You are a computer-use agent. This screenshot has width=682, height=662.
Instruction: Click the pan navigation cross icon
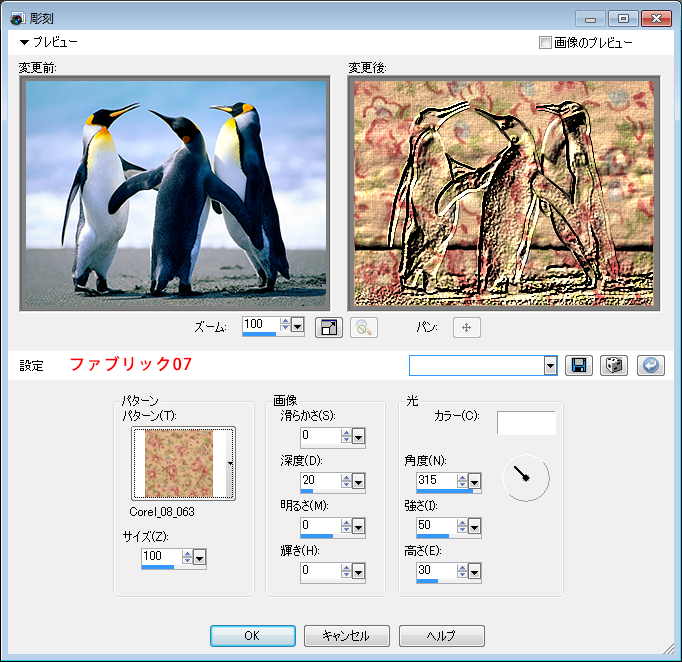coord(467,327)
